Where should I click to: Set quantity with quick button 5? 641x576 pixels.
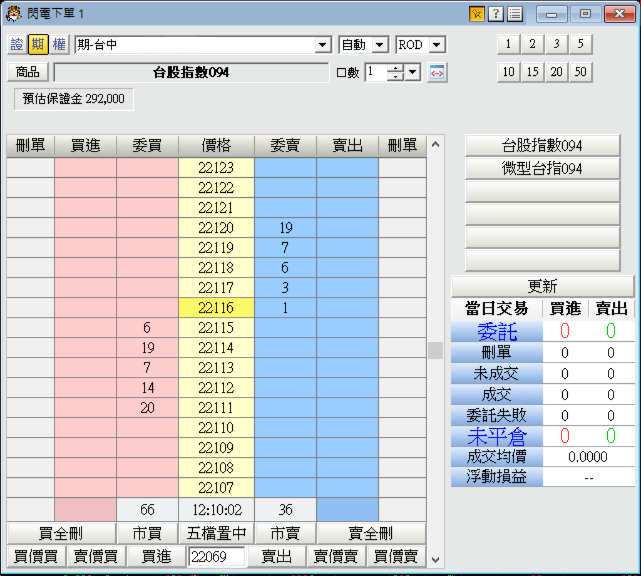tap(580, 44)
